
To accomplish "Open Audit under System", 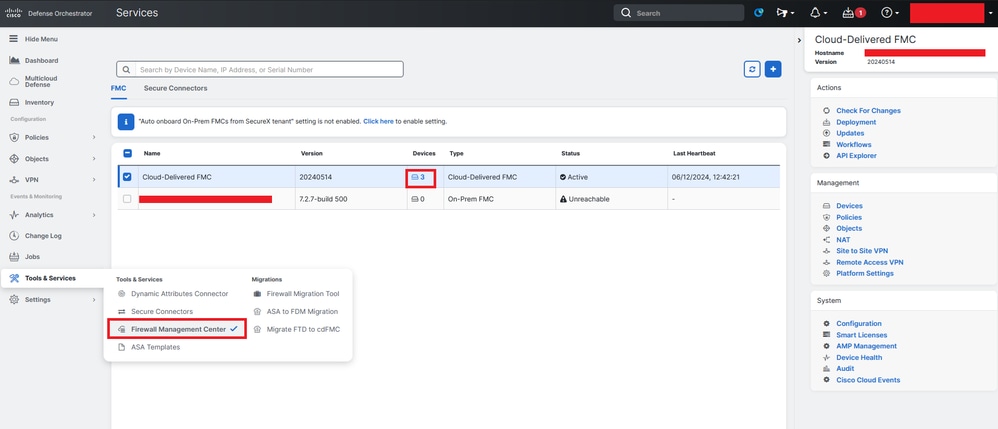I will pyautogui.click(x=845, y=369).
